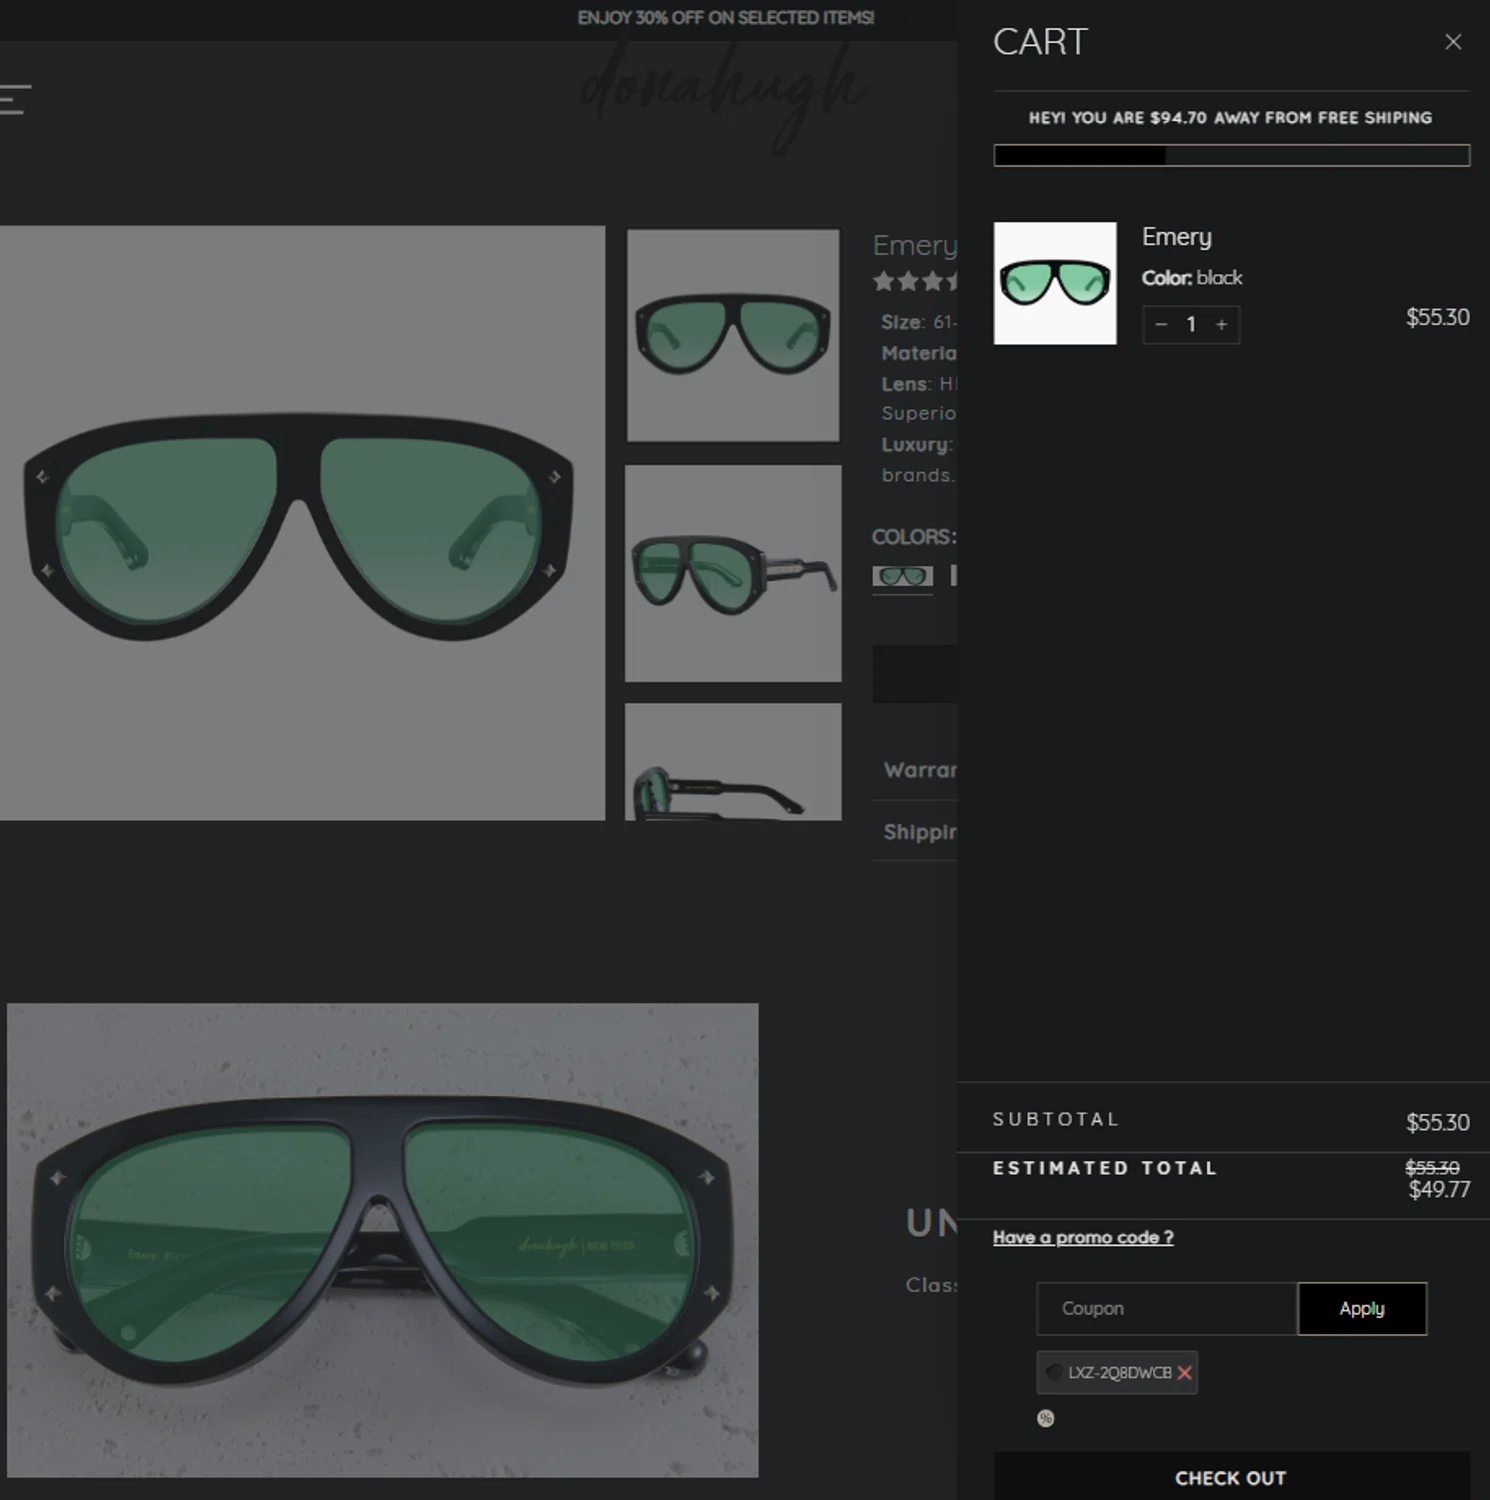Screen dimensions: 1490x1500
Task: Click the product star rating
Action: pos(915,281)
